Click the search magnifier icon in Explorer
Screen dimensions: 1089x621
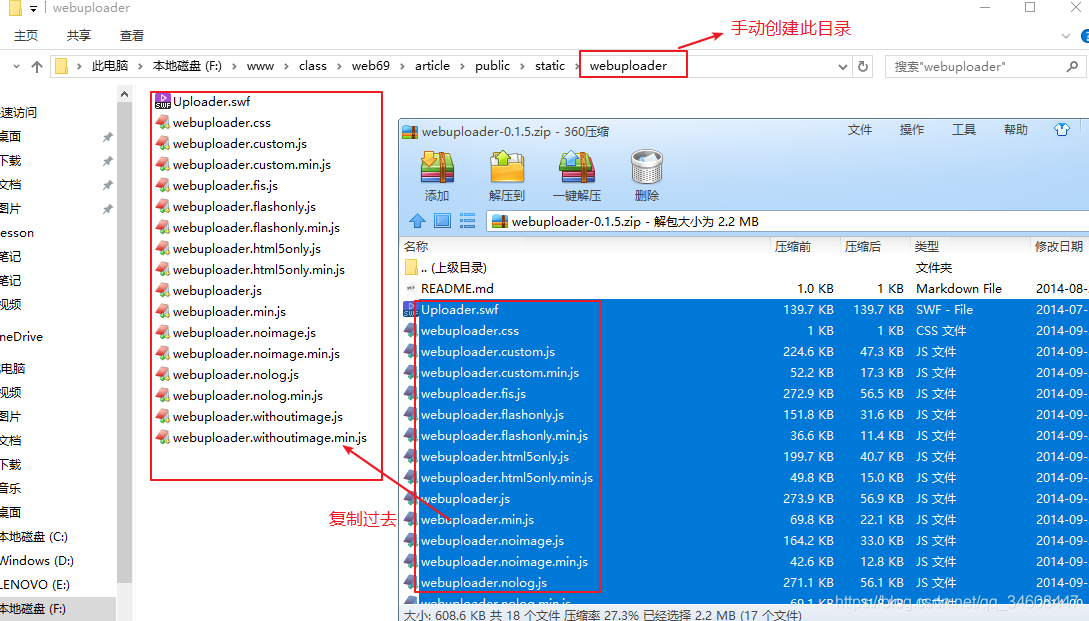point(1072,67)
